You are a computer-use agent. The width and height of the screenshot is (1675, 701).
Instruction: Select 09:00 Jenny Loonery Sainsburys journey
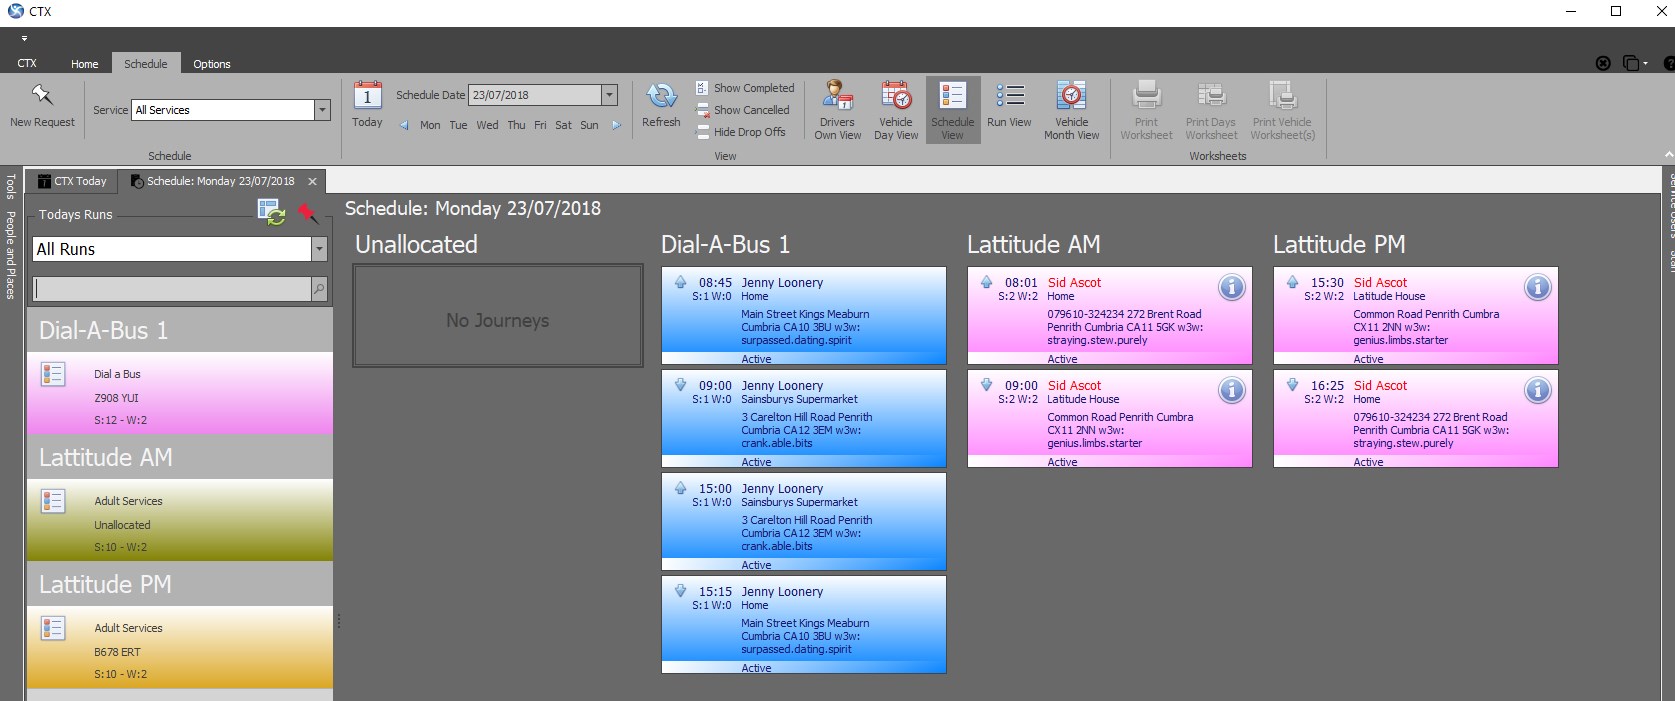coord(804,418)
